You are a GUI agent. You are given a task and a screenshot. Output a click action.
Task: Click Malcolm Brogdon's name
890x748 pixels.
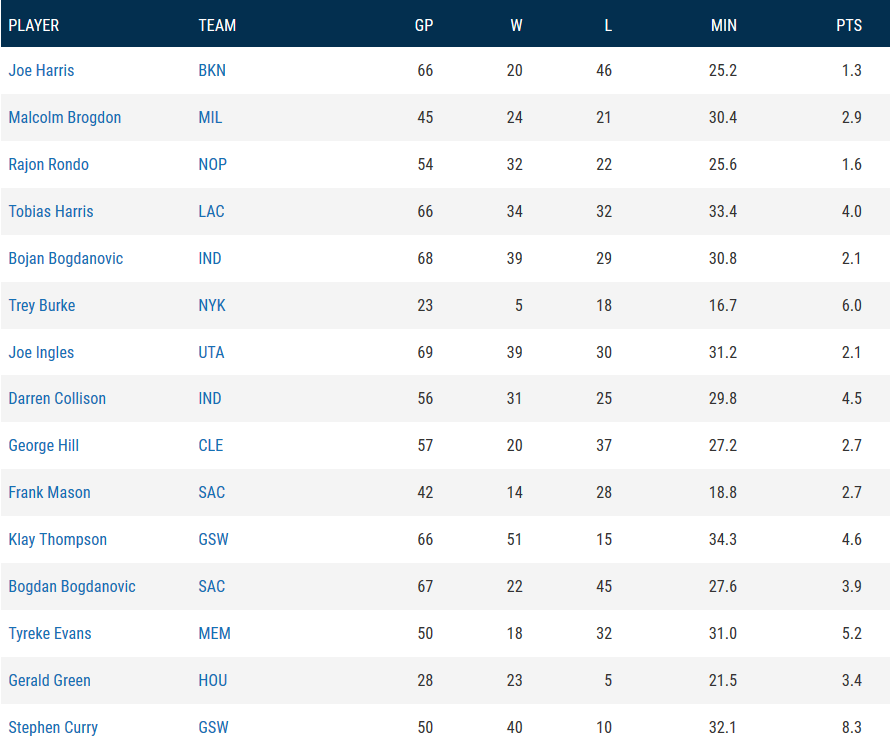(65, 118)
